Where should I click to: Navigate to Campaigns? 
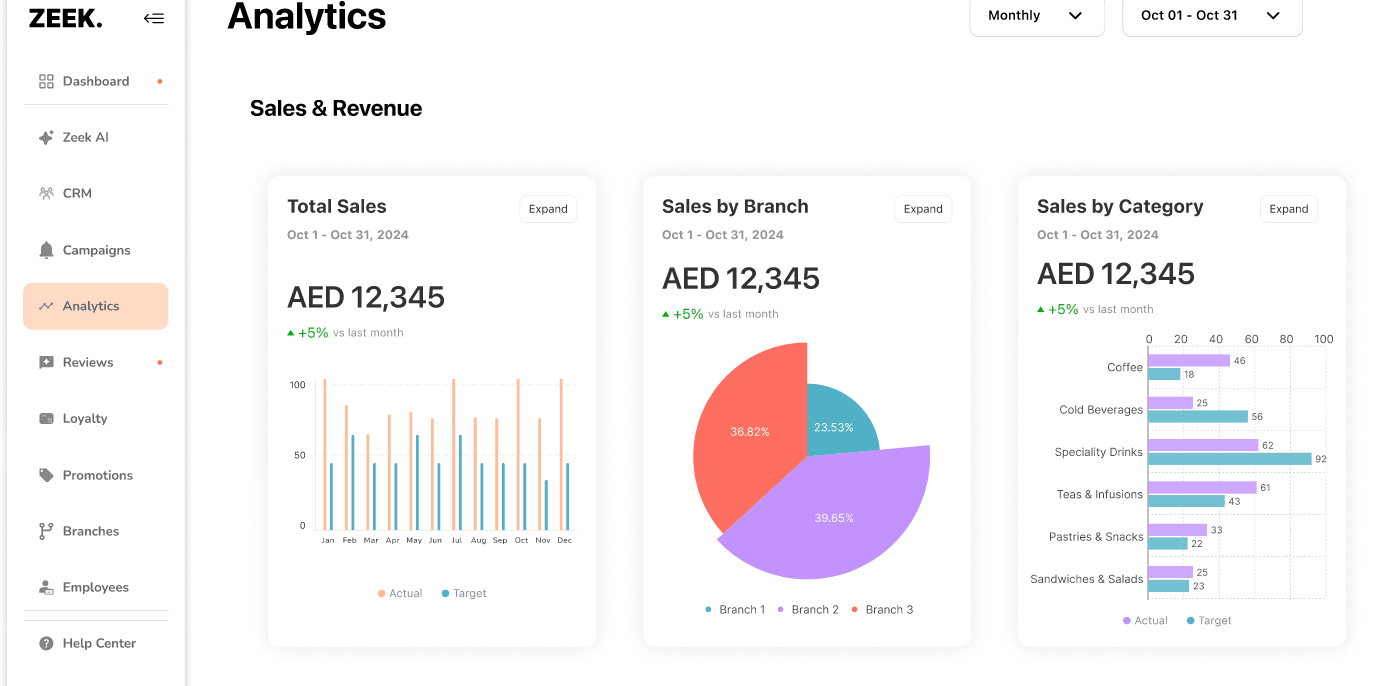pyautogui.click(x=96, y=250)
